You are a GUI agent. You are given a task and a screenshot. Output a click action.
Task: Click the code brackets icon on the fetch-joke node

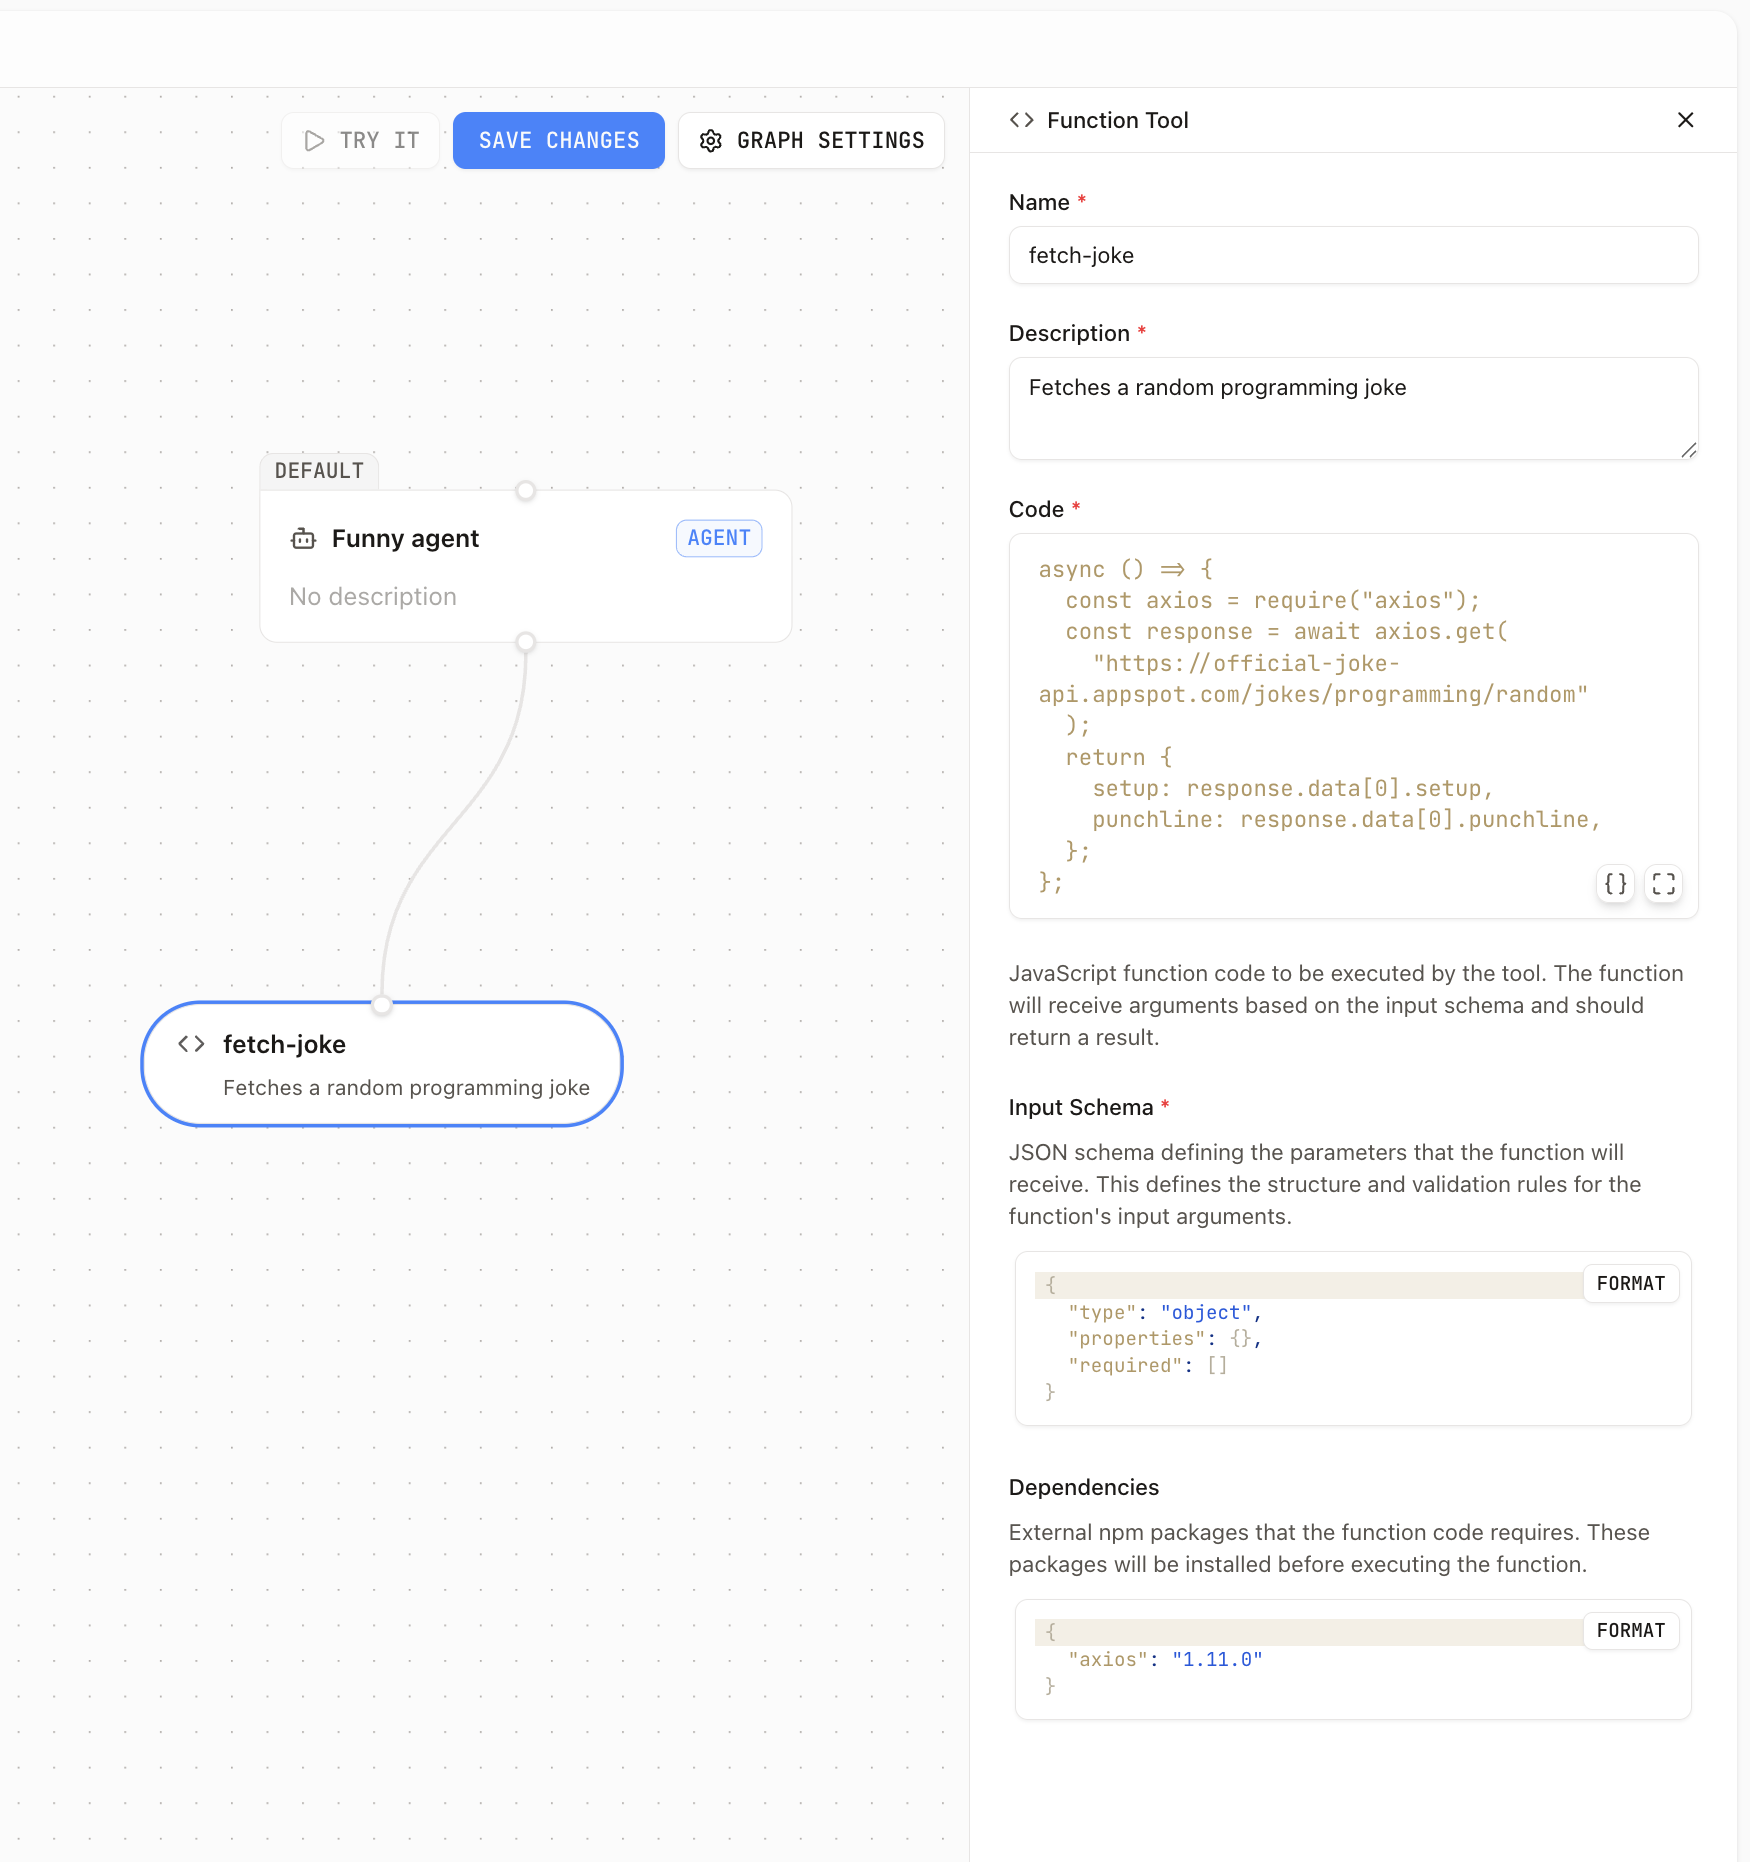coord(189,1044)
